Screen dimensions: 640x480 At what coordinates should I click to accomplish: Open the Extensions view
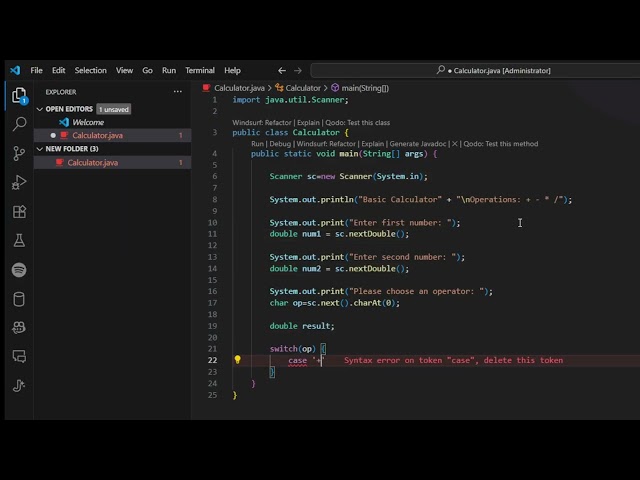point(19,212)
